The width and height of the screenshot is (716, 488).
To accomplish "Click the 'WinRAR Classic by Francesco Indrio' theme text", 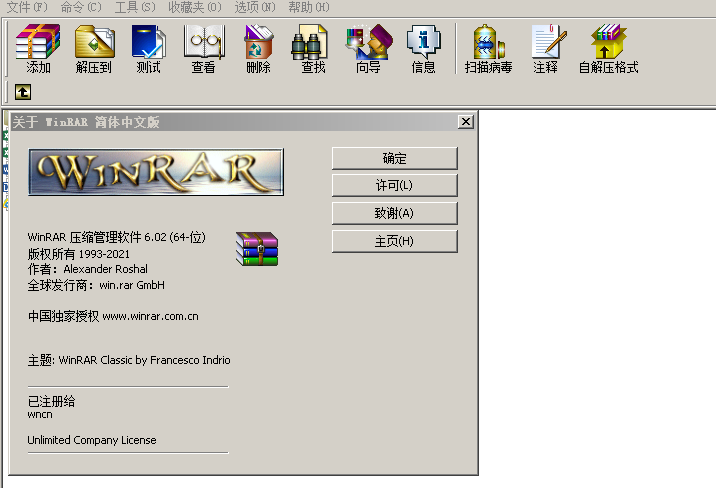I will tap(144, 360).
